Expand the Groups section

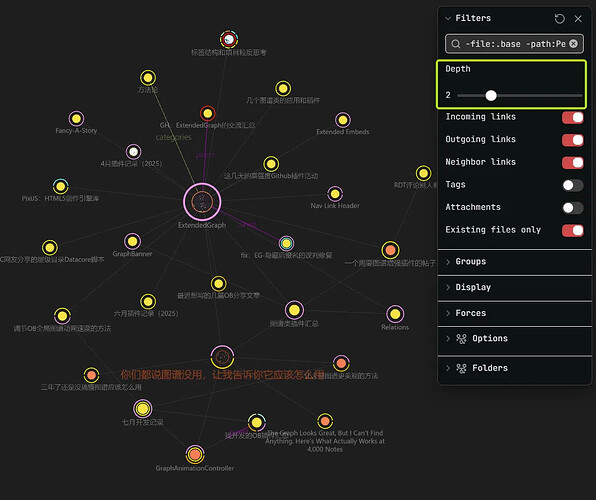point(515,262)
